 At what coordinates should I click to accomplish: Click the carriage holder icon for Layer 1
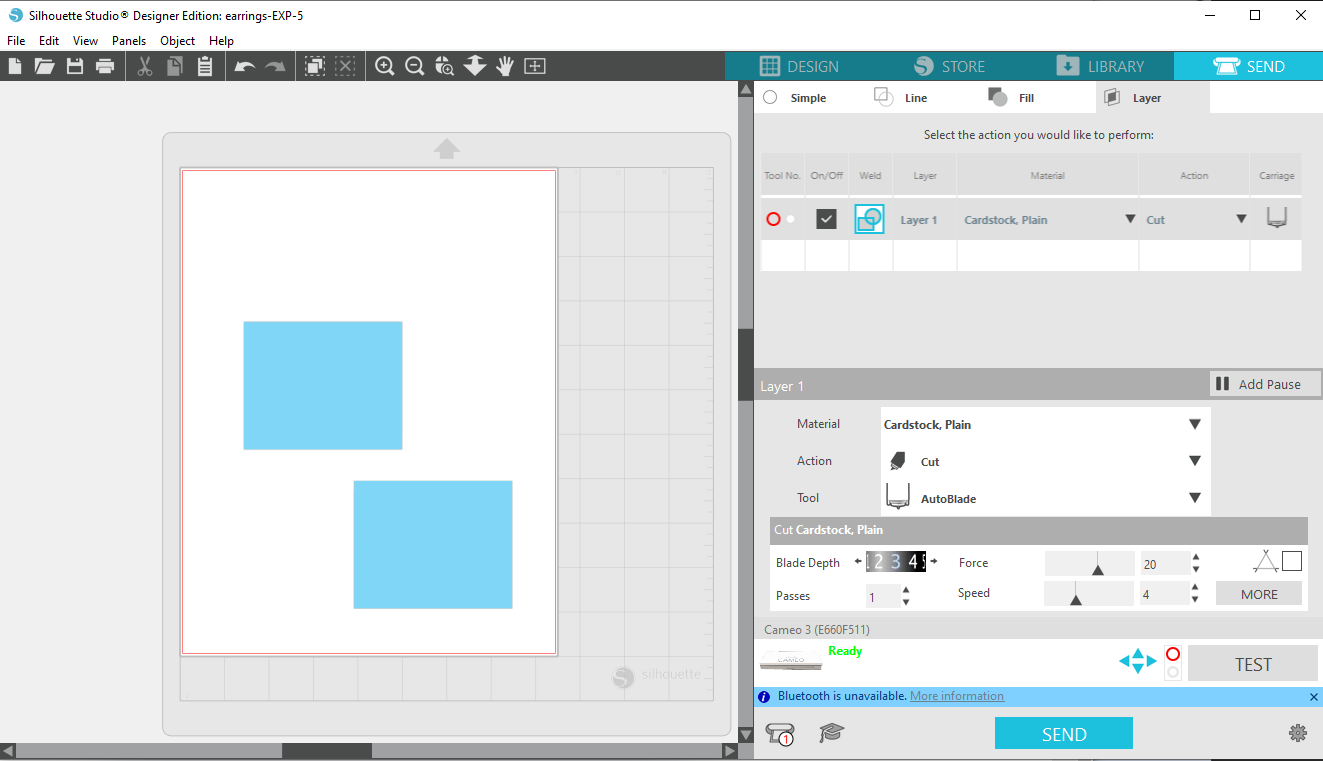1276,218
